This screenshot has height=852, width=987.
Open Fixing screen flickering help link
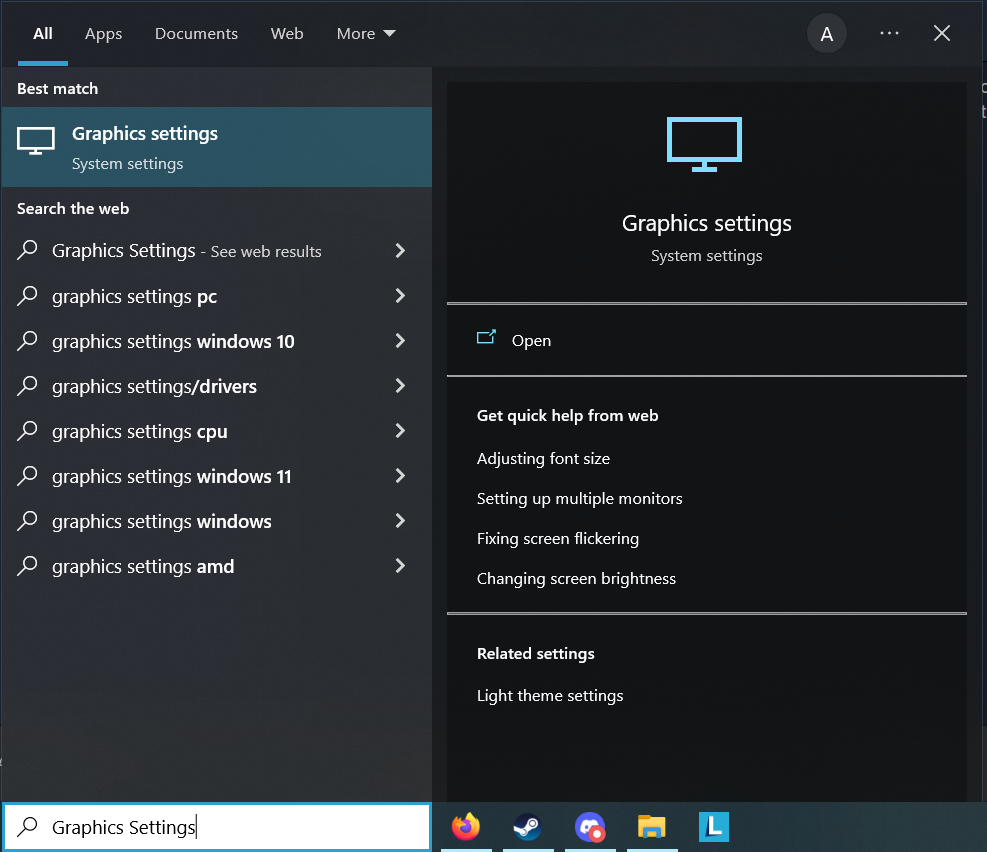[x=557, y=538]
